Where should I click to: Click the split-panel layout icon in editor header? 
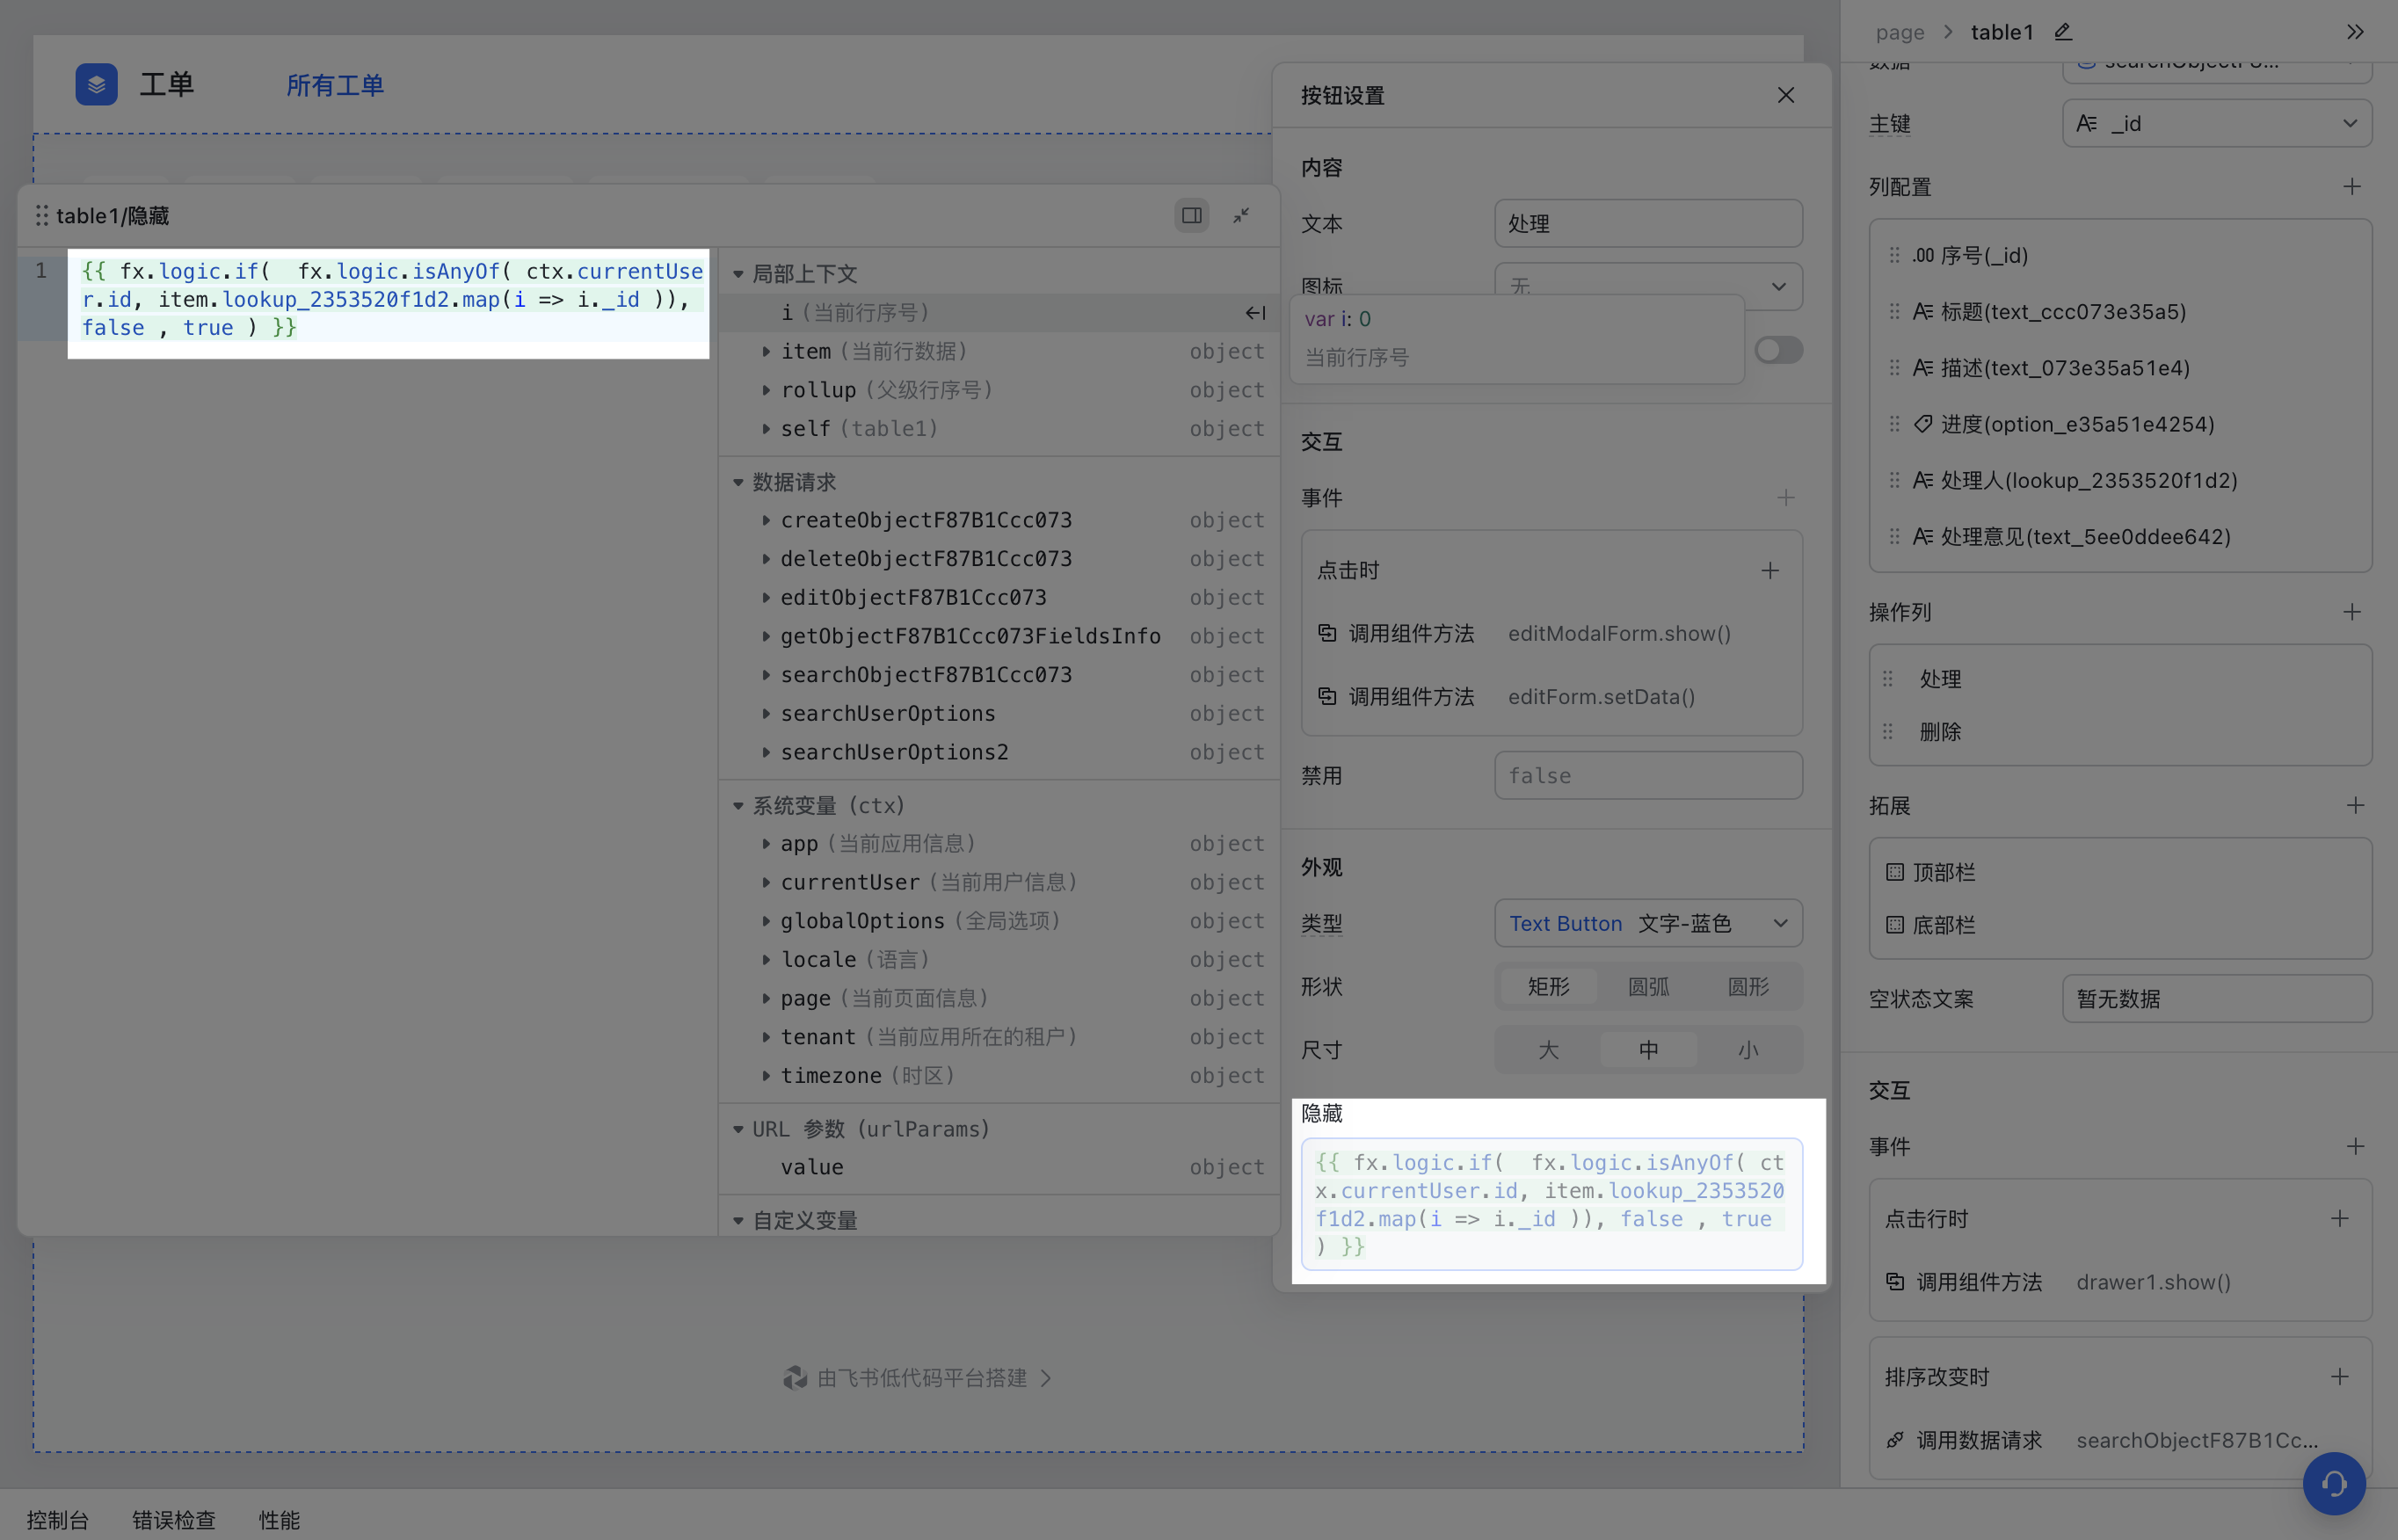point(1191,215)
